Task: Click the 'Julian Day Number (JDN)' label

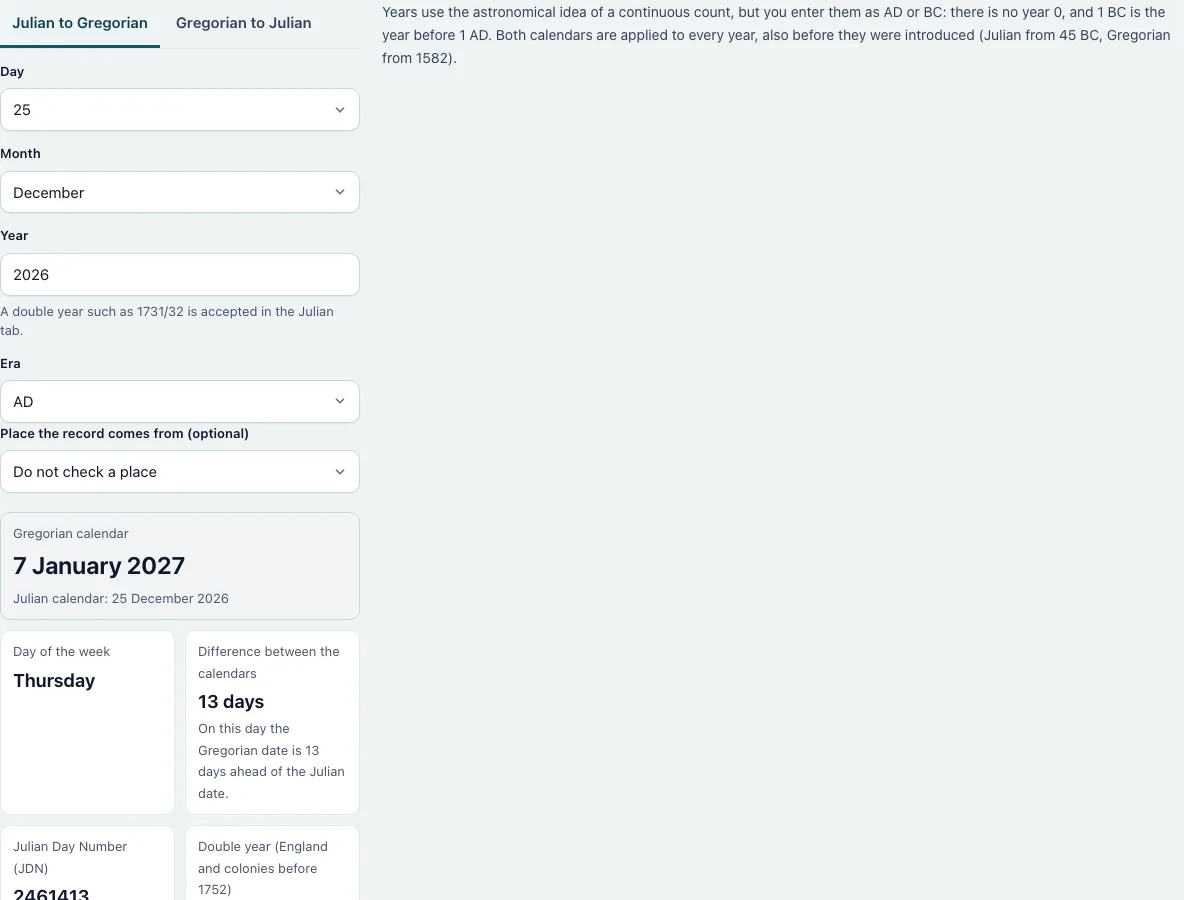Action: (70, 858)
